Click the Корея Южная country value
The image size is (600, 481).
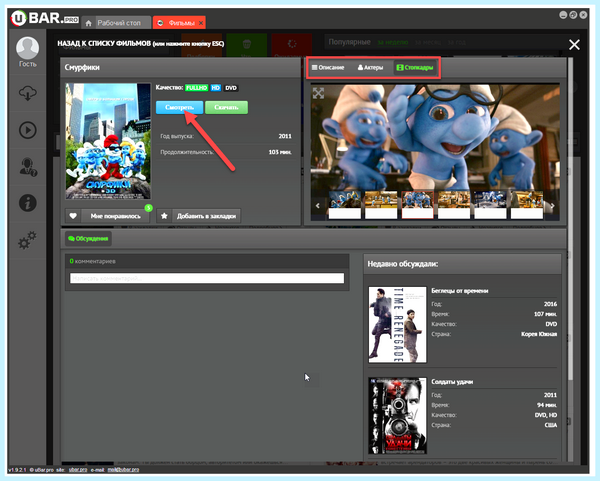click(539, 334)
